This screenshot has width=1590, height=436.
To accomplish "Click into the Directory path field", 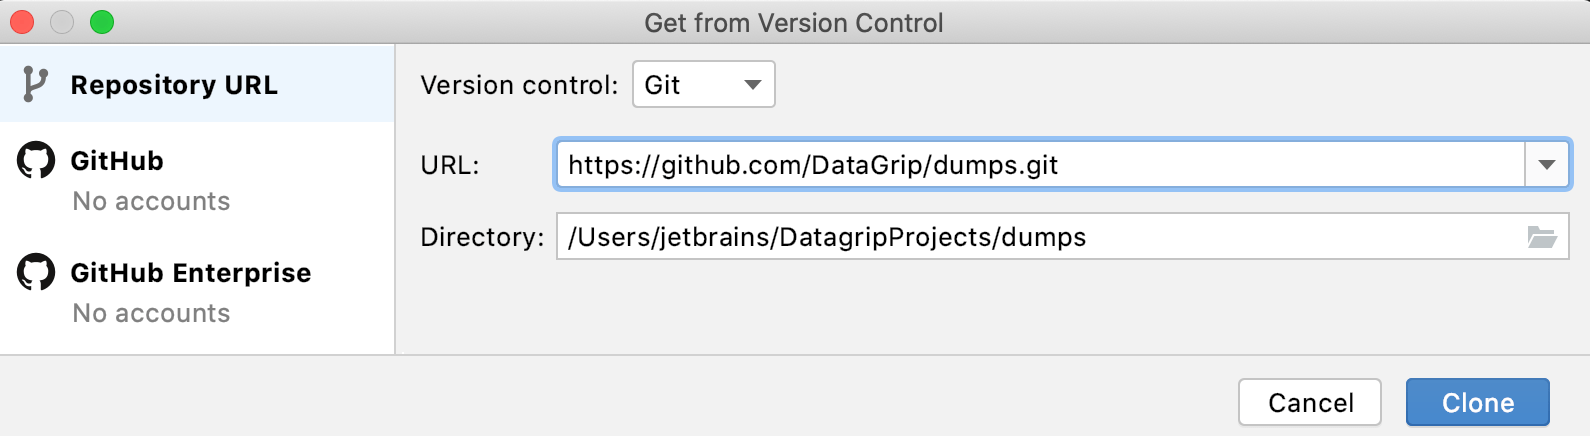I will pyautogui.click(x=1040, y=237).
